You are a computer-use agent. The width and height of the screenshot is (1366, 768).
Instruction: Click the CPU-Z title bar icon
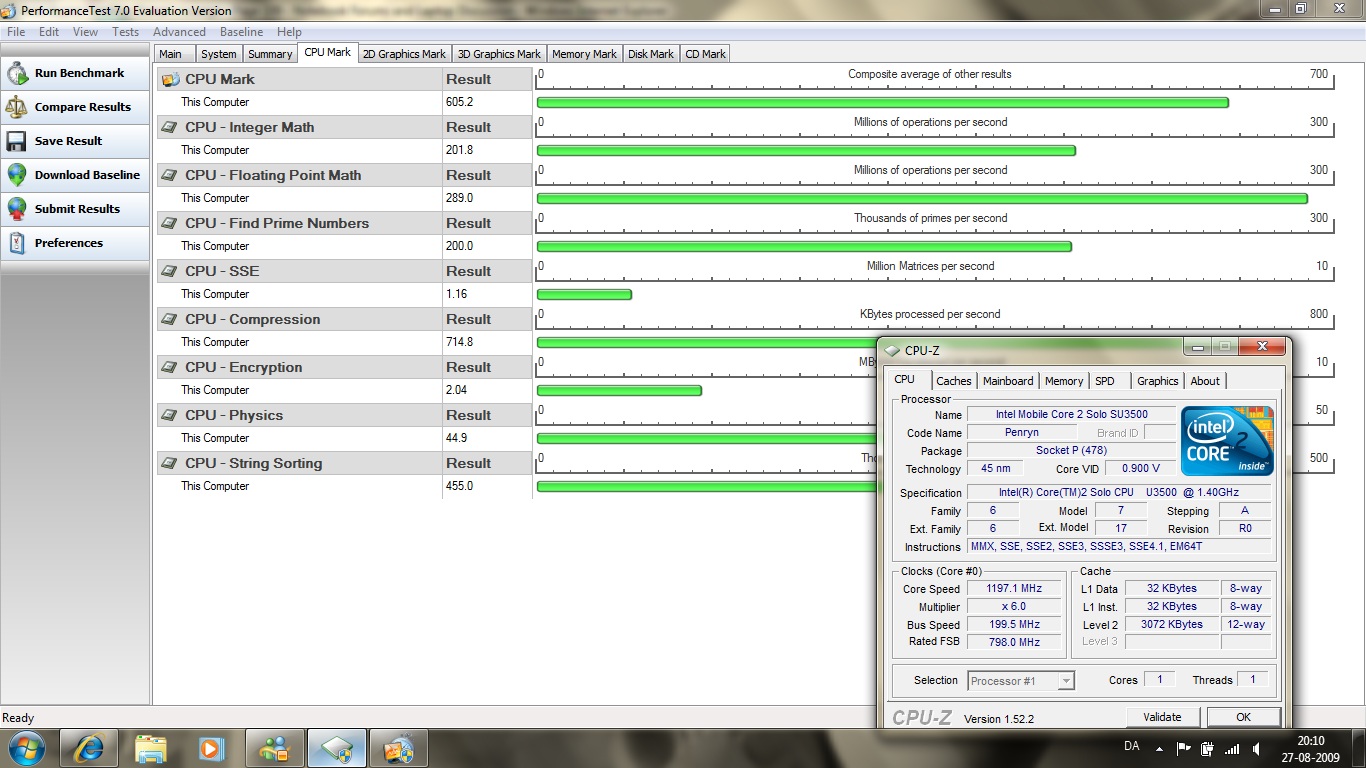893,350
